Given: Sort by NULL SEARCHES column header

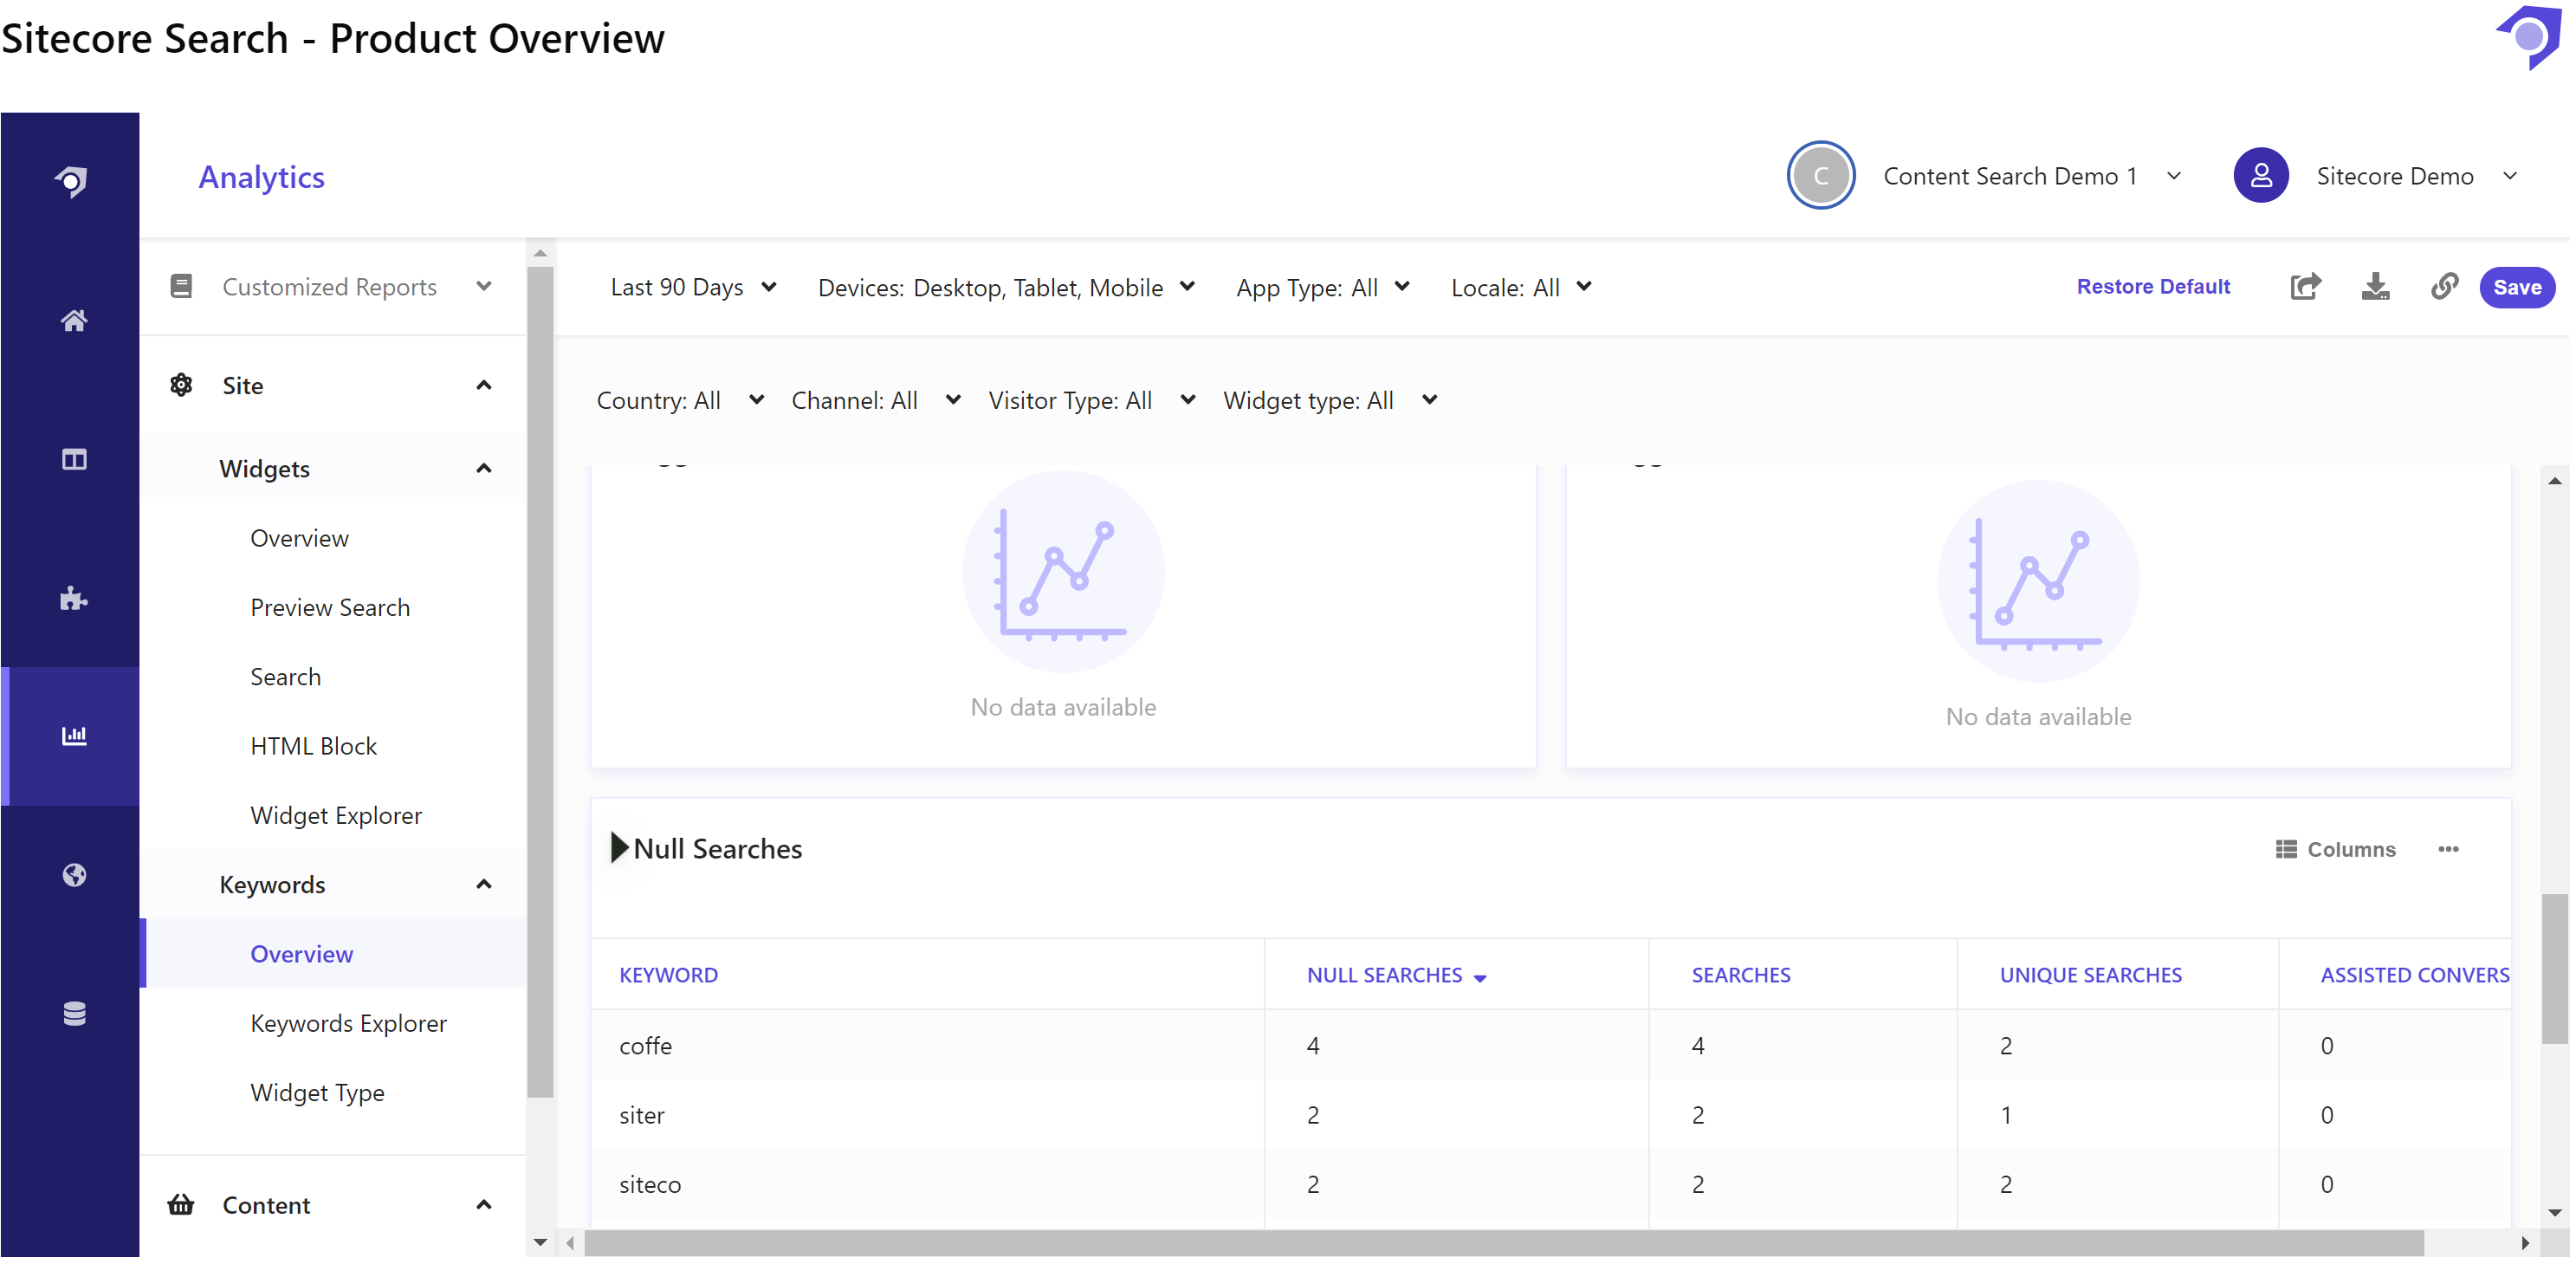Looking at the screenshot, I should click(1384, 975).
